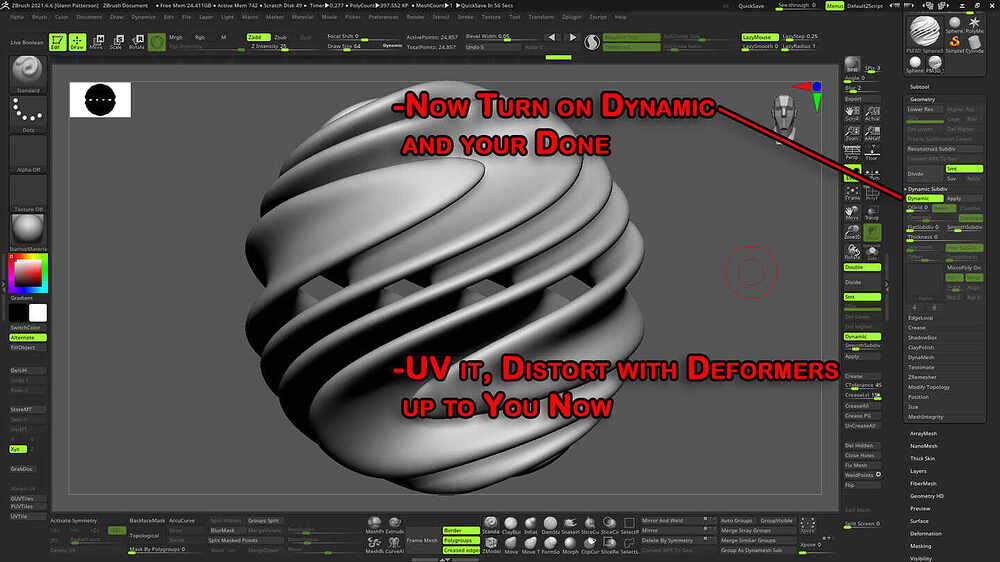Switch to the Move transform tool
The width and height of the screenshot is (1000, 562).
[x=97, y=43]
